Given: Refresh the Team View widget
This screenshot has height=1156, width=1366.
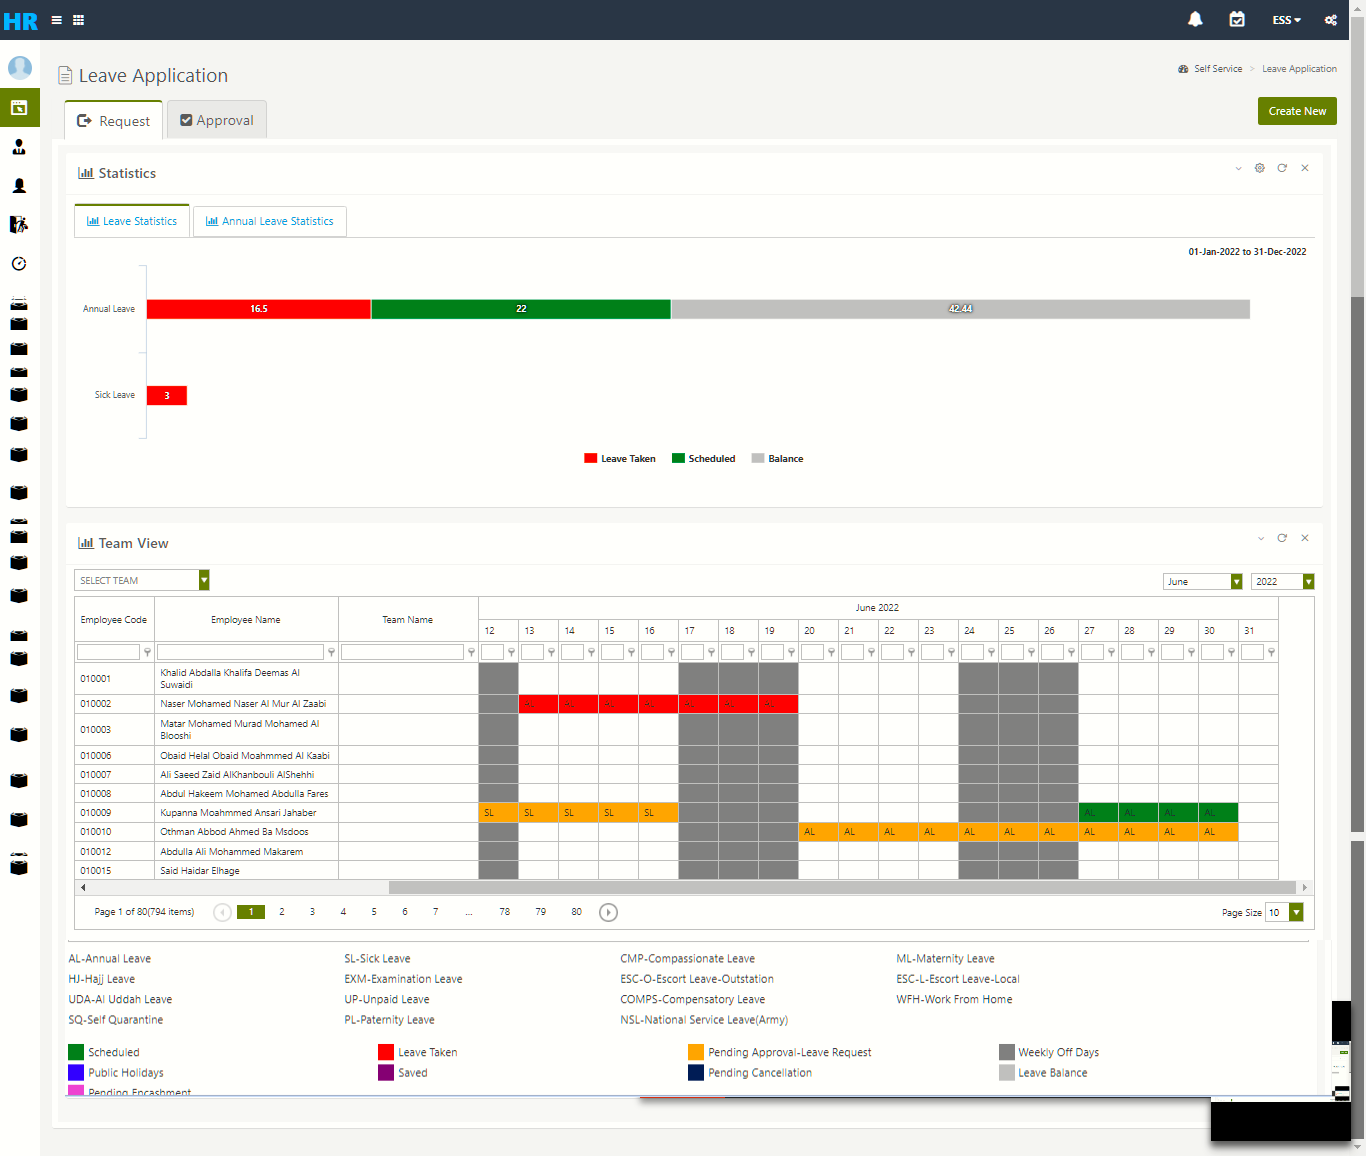Looking at the screenshot, I should point(1282,538).
